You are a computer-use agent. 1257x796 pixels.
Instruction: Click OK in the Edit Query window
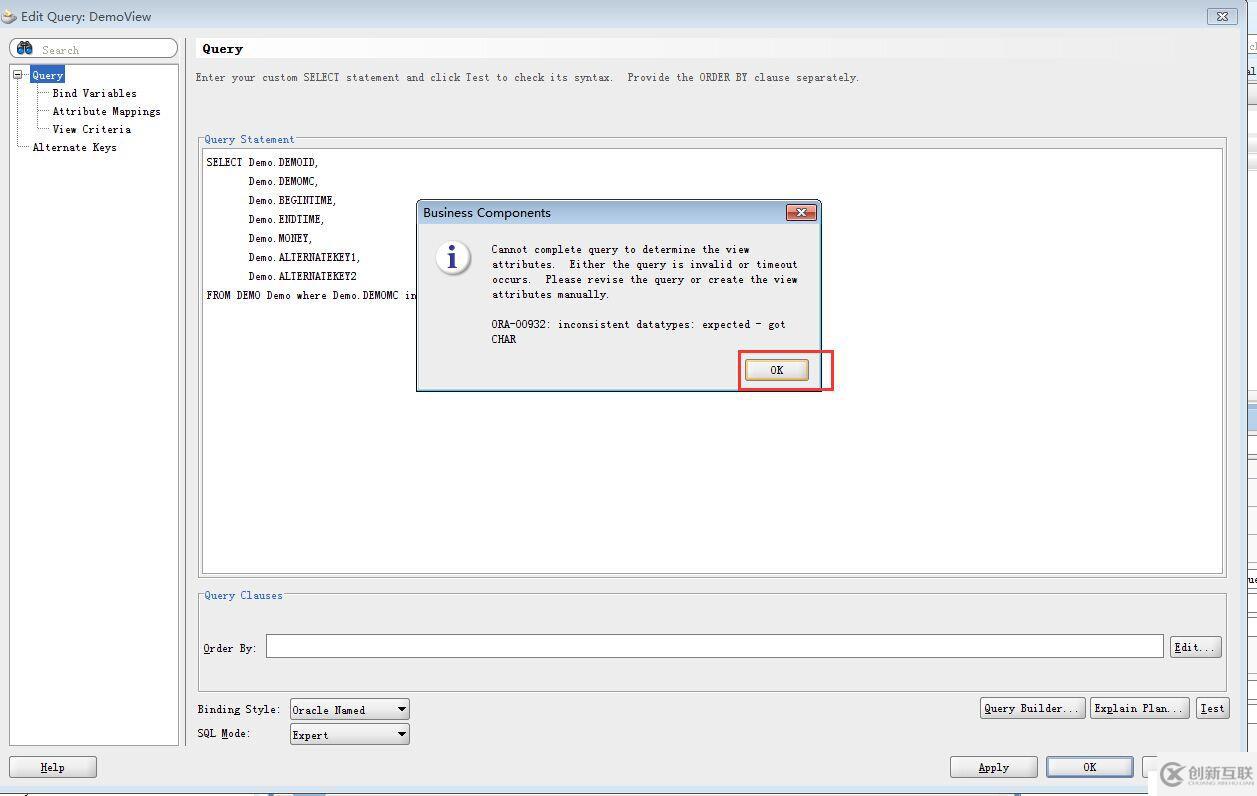pos(1089,767)
